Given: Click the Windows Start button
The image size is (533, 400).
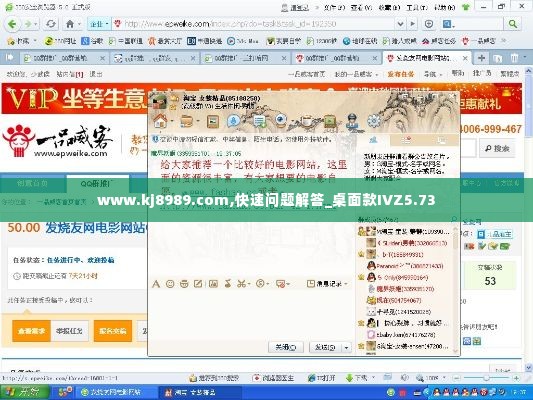Looking at the screenshot, I should 24,392.
